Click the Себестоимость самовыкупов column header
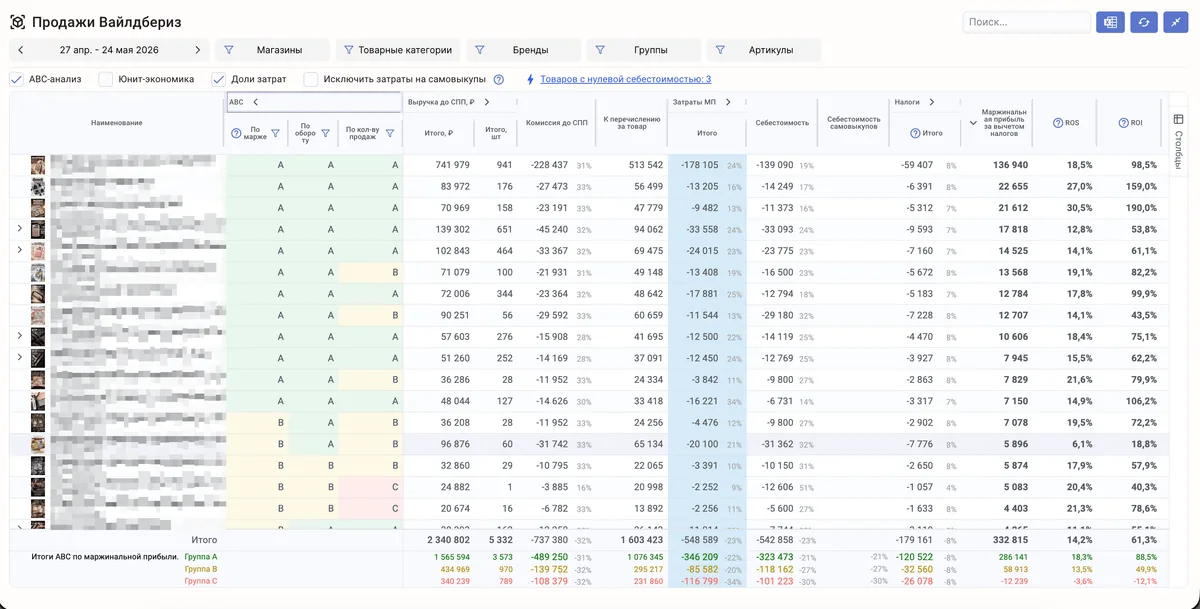Image resolution: width=1200 pixels, height=609 pixels. [853, 123]
